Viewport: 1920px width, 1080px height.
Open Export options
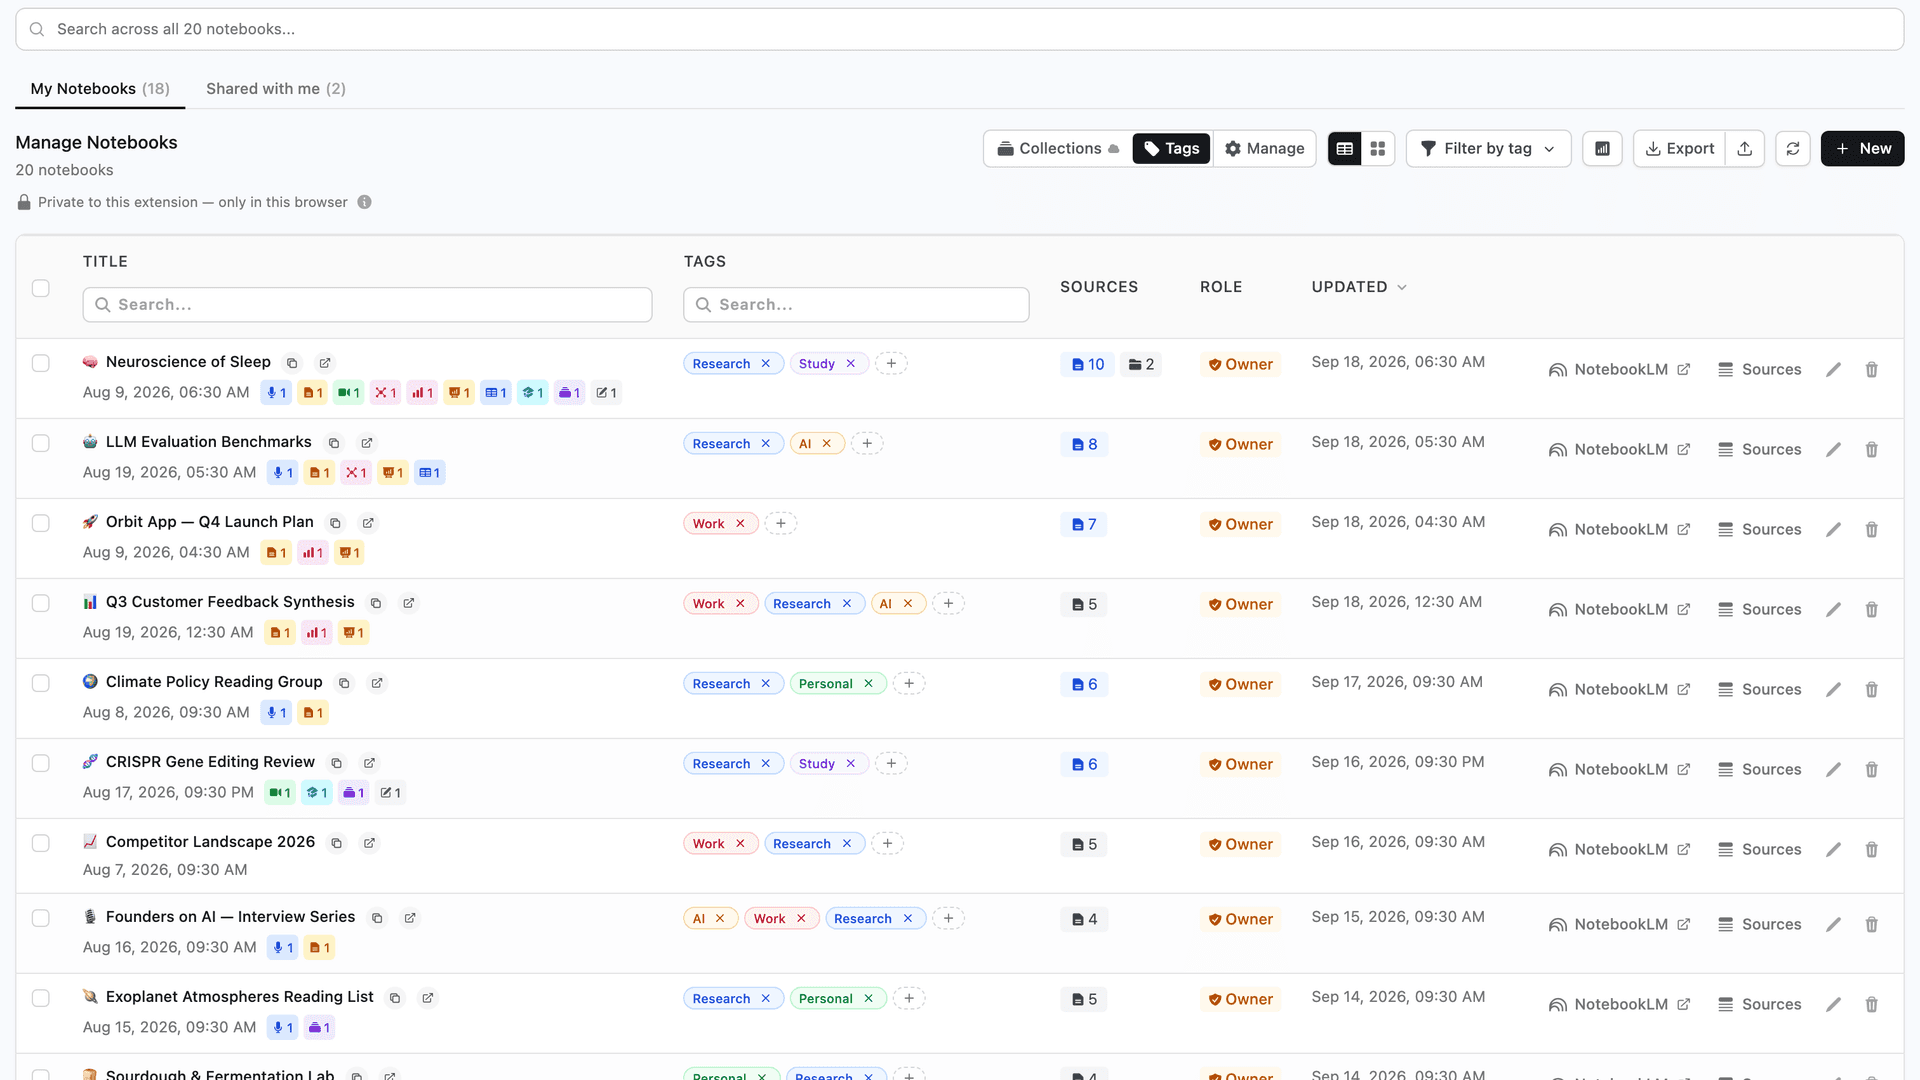point(1680,149)
